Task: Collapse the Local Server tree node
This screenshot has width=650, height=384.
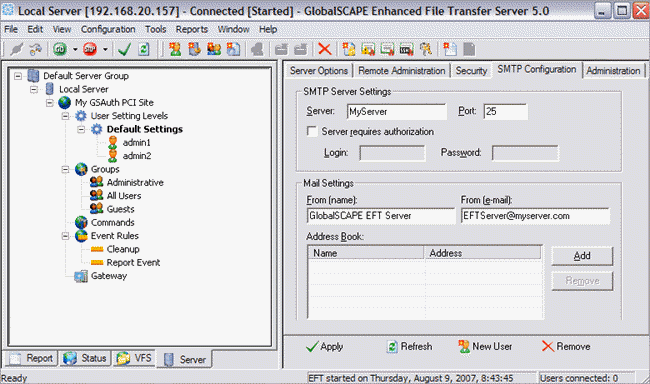Action: point(34,89)
